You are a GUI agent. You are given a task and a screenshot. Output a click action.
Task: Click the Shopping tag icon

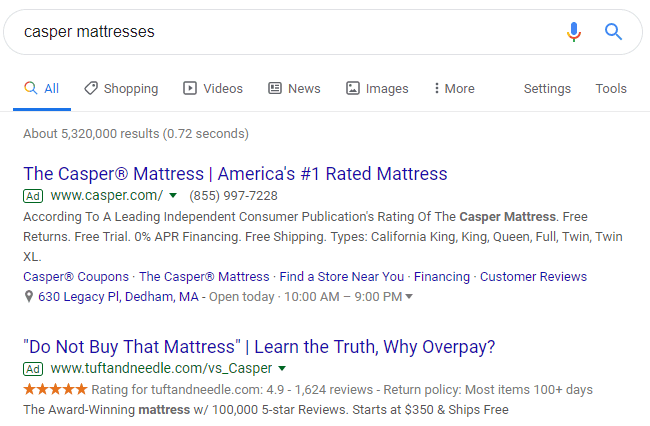pyautogui.click(x=91, y=88)
